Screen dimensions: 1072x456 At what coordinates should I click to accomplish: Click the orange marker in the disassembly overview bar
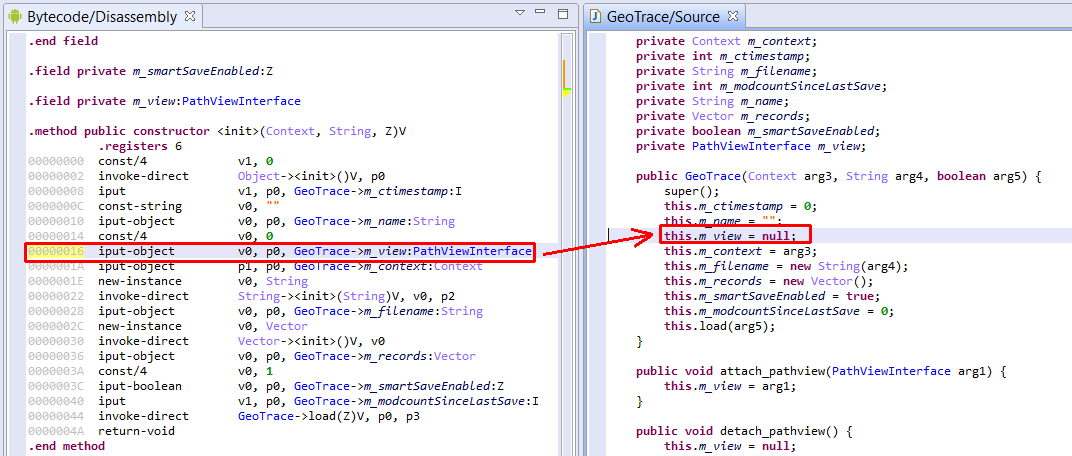tap(565, 74)
